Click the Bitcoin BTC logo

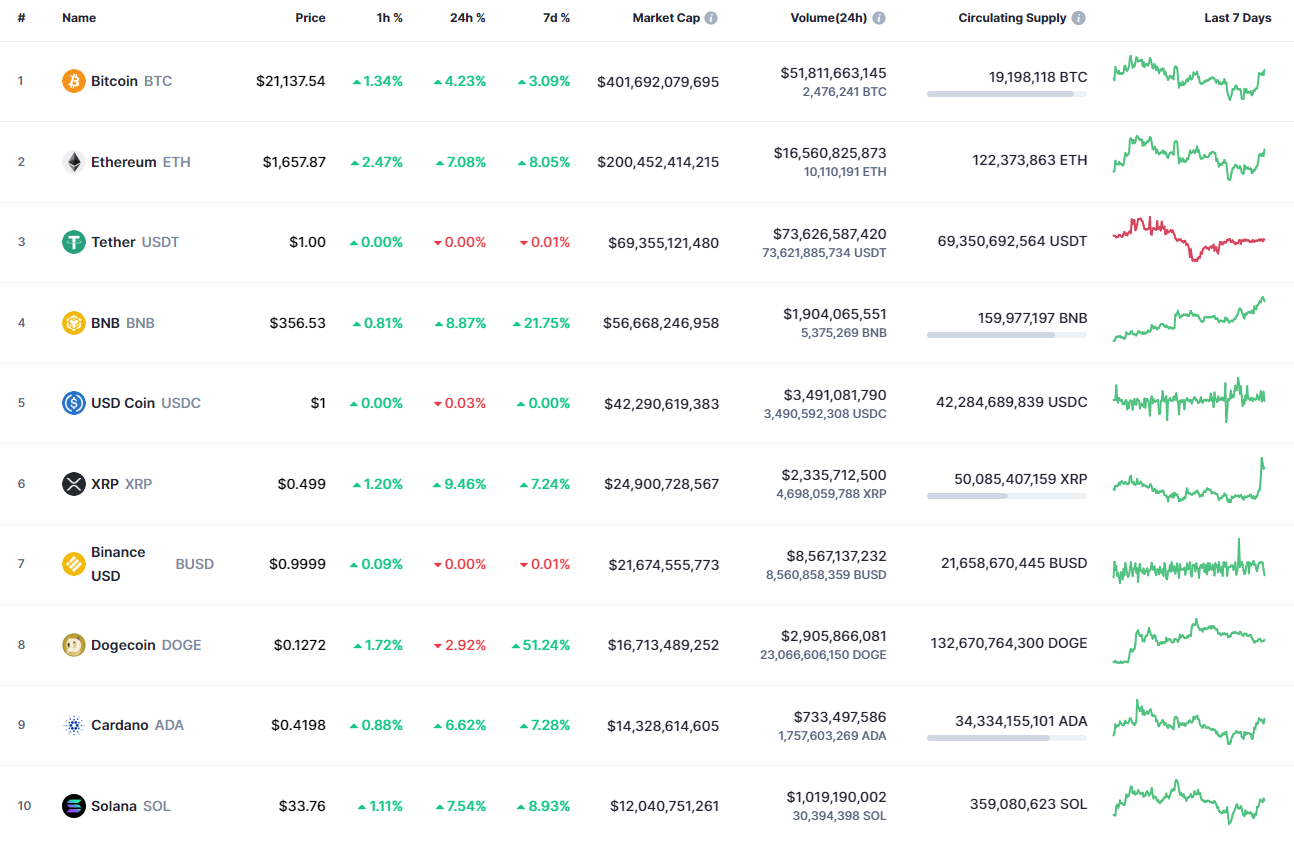click(74, 81)
